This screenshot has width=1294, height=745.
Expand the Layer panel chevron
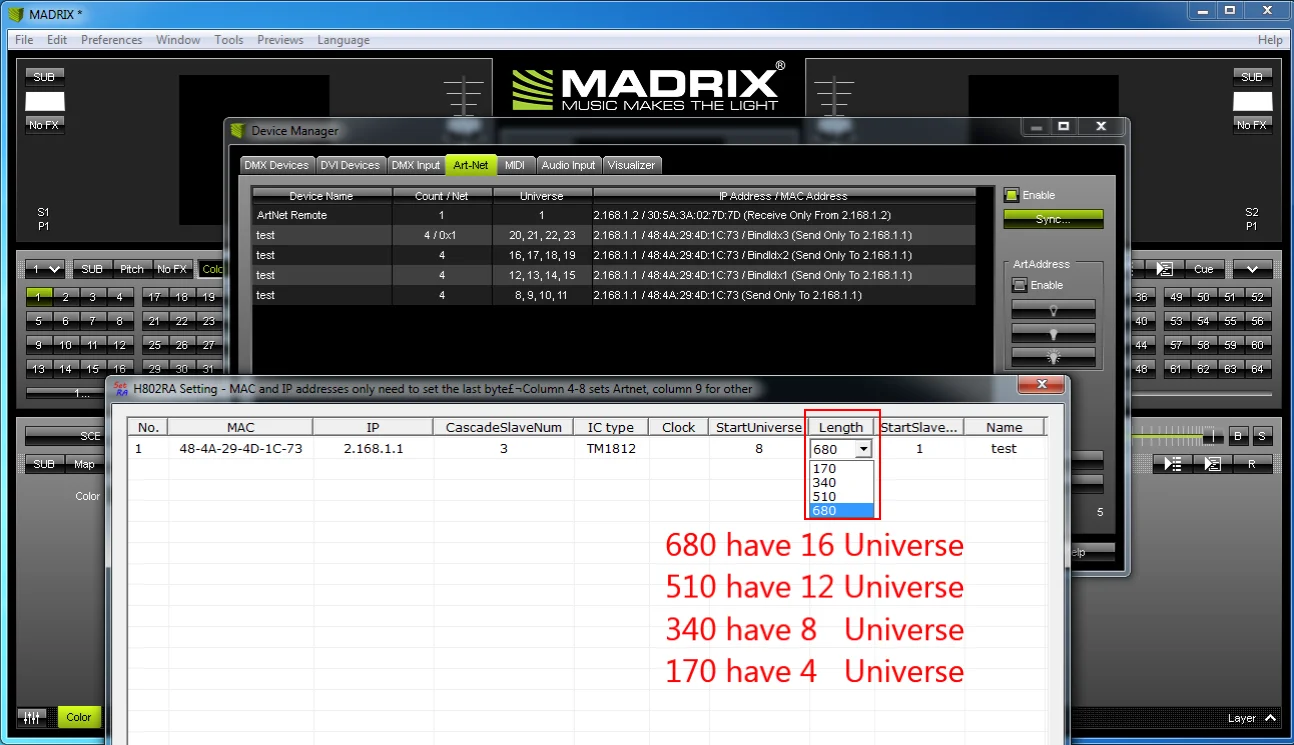pyautogui.click(x=1270, y=718)
